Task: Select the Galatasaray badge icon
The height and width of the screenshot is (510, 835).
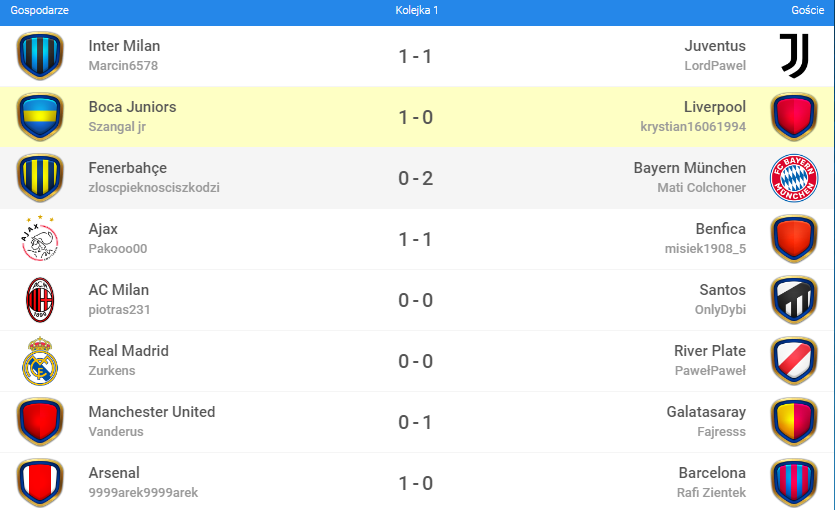Action: 794,421
